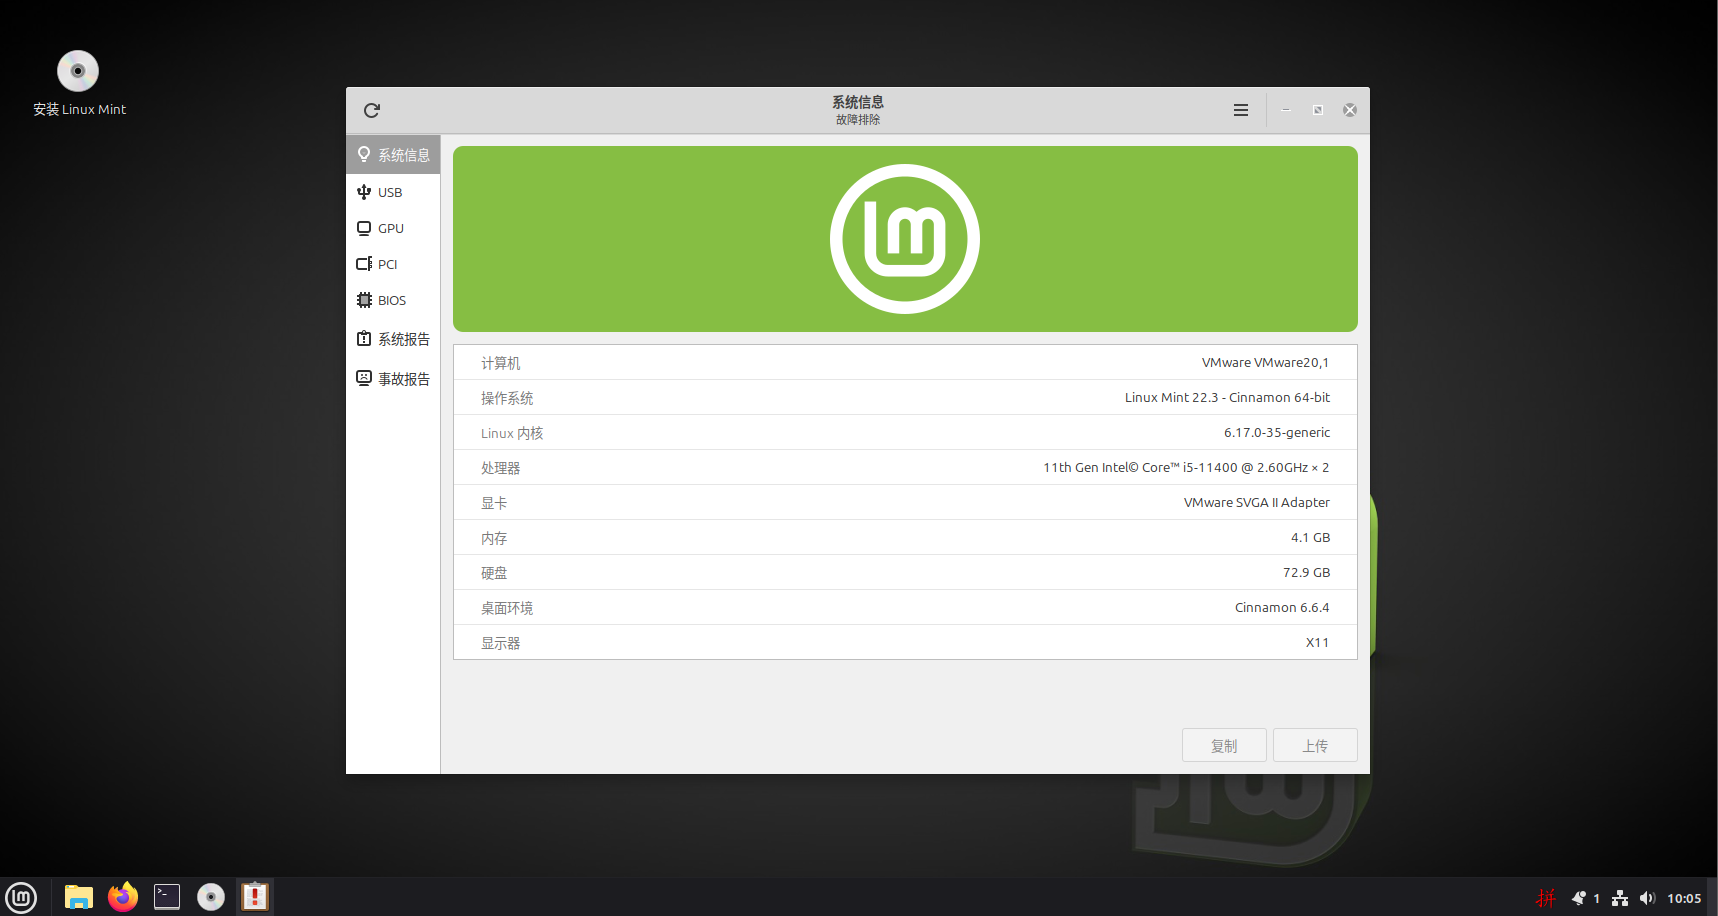
Task: Open the USB sidebar section
Action: (393, 192)
